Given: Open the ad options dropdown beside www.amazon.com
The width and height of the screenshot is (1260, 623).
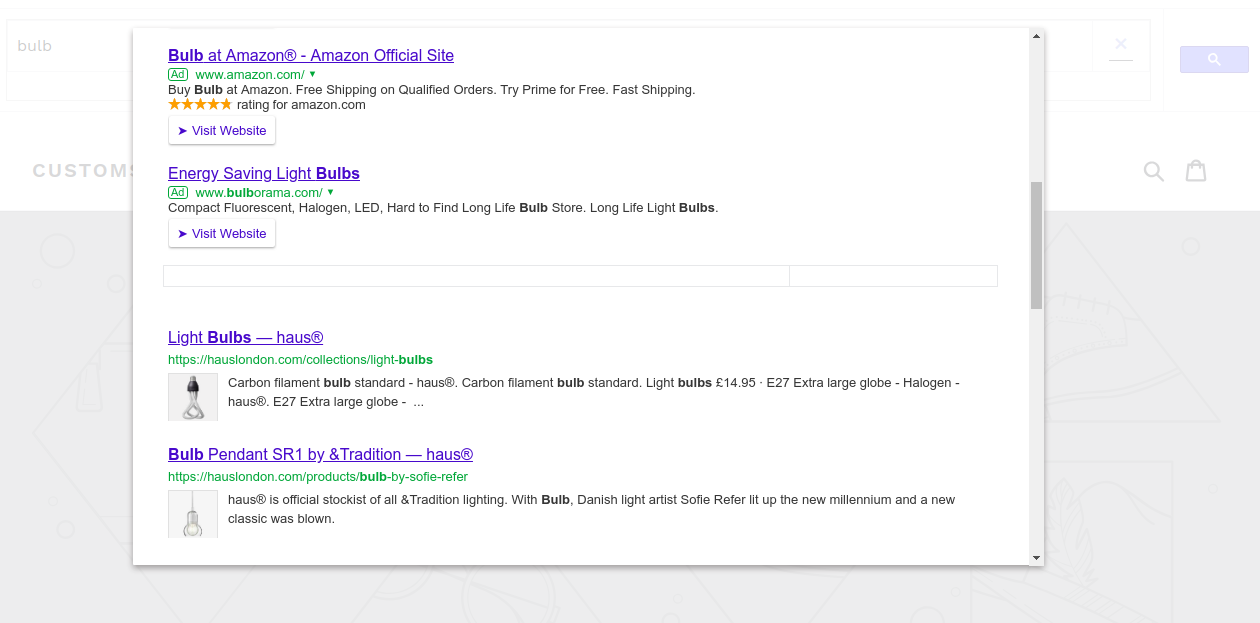Looking at the screenshot, I should (312, 74).
